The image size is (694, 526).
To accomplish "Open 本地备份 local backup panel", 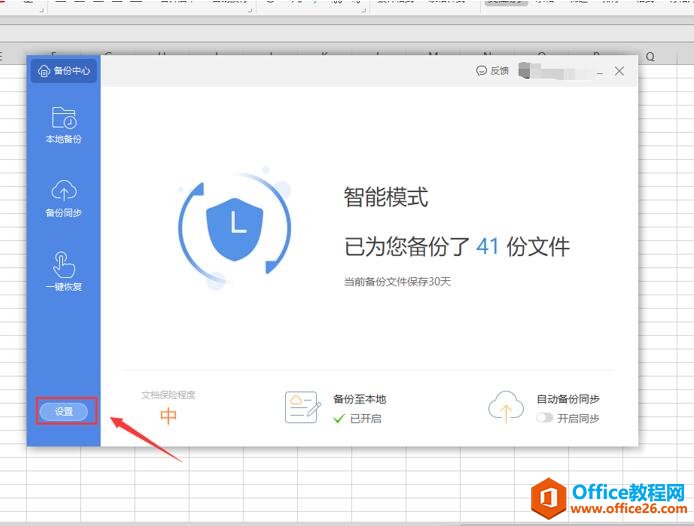I will [64, 125].
